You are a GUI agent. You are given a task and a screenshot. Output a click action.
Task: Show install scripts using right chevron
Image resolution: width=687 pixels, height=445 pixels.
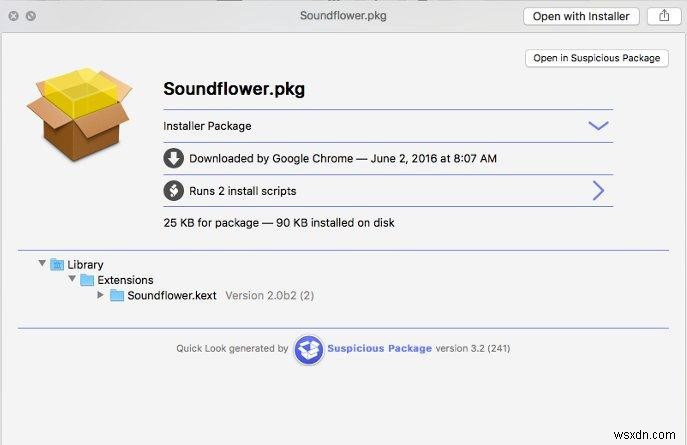pyautogui.click(x=598, y=190)
